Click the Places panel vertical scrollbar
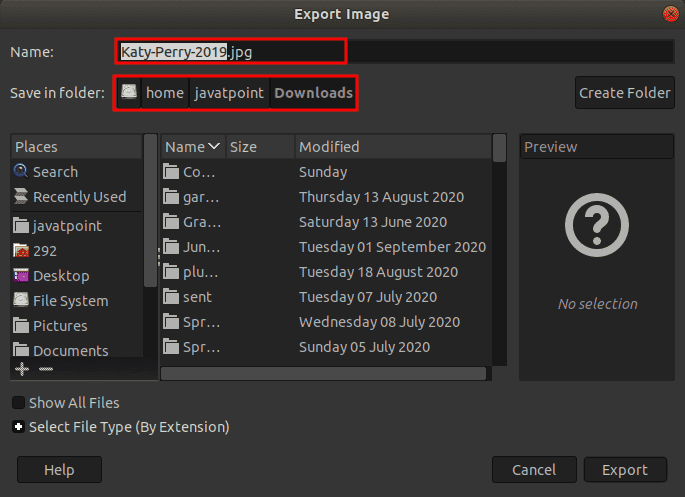The height and width of the screenshot is (497, 685). point(150,210)
